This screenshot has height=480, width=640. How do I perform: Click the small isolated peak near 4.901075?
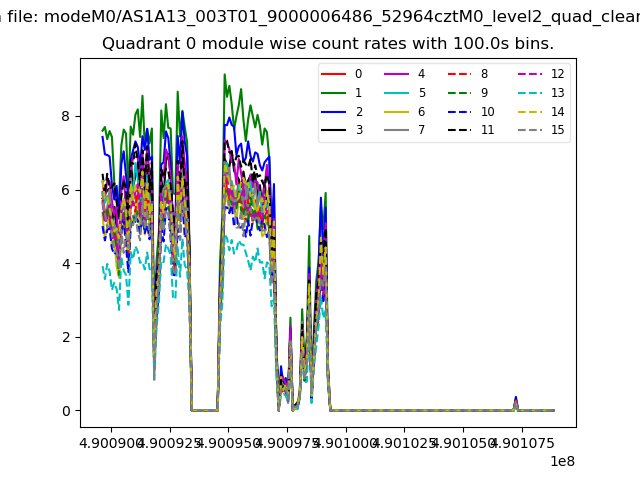pos(515,399)
